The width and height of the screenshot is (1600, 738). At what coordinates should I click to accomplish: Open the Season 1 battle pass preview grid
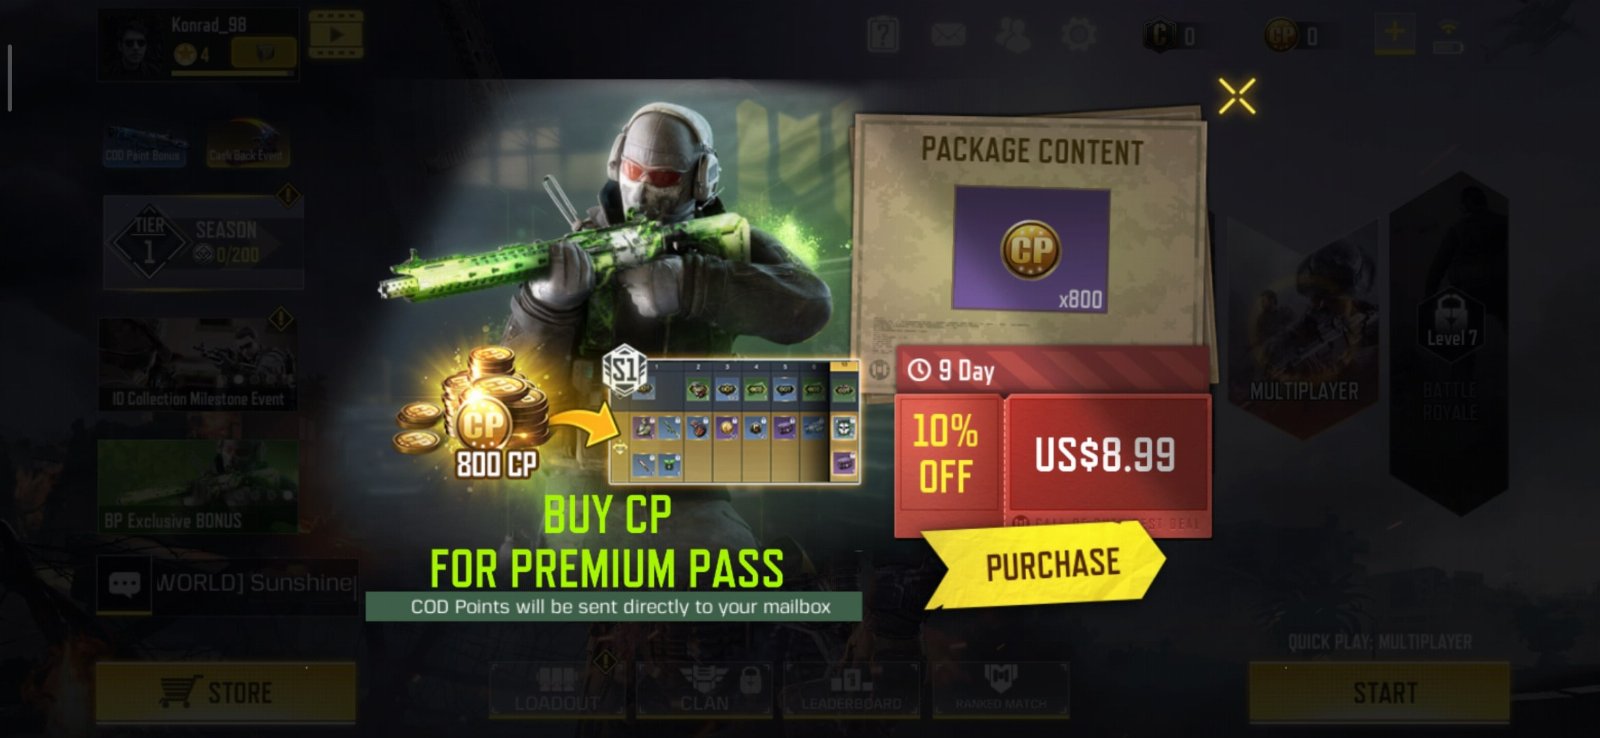[x=733, y=420]
